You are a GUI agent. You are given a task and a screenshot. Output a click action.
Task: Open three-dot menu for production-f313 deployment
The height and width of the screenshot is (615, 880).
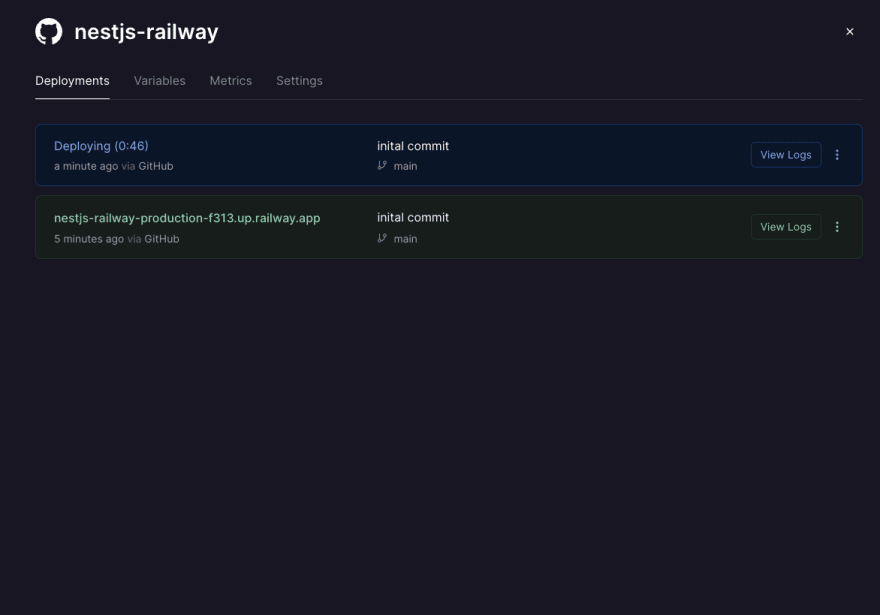(x=837, y=227)
